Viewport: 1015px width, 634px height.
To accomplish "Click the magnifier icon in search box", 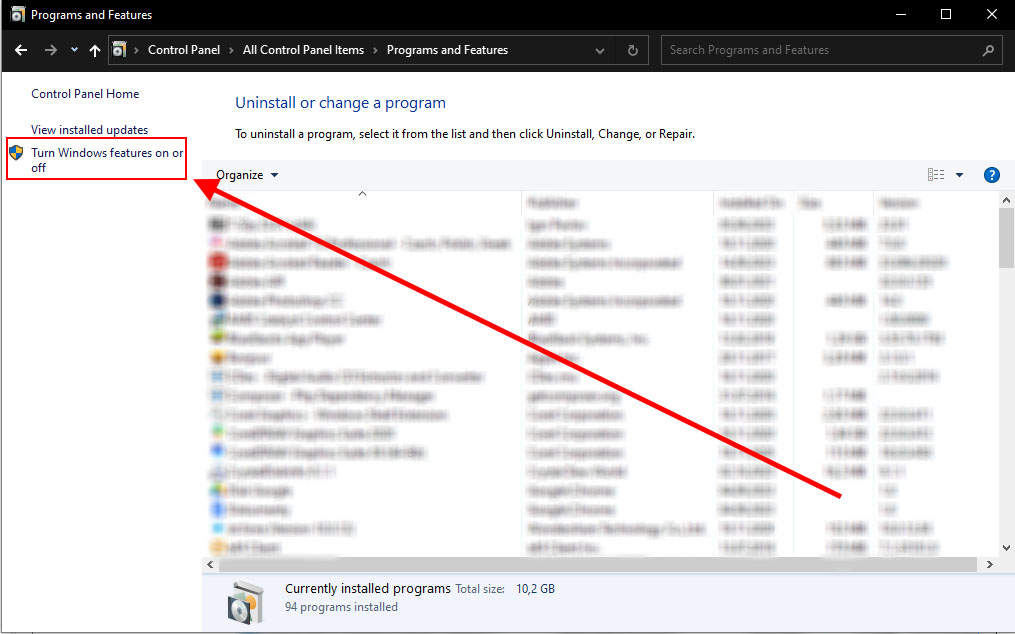I will pos(988,50).
